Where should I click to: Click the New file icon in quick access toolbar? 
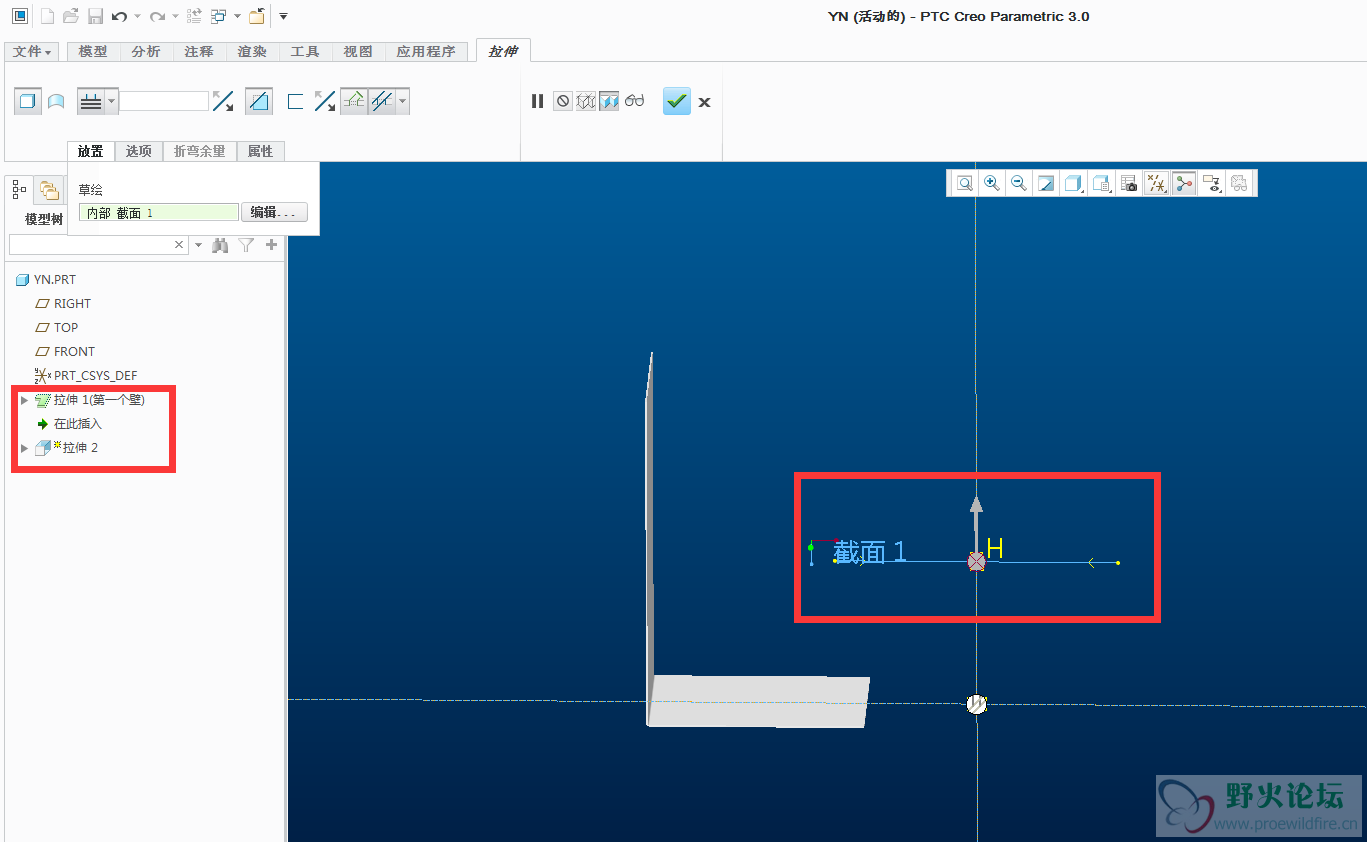point(47,16)
